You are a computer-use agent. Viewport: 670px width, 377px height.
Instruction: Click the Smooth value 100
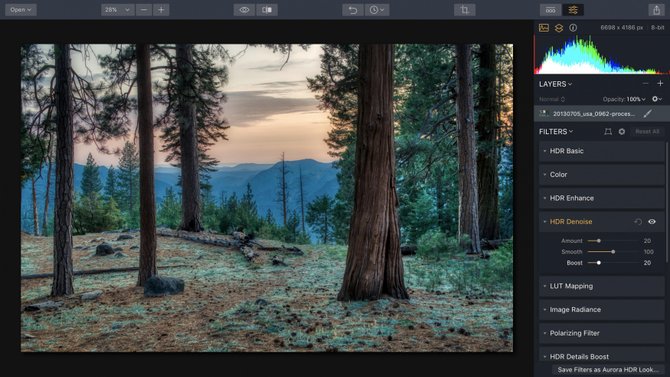point(649,252)
